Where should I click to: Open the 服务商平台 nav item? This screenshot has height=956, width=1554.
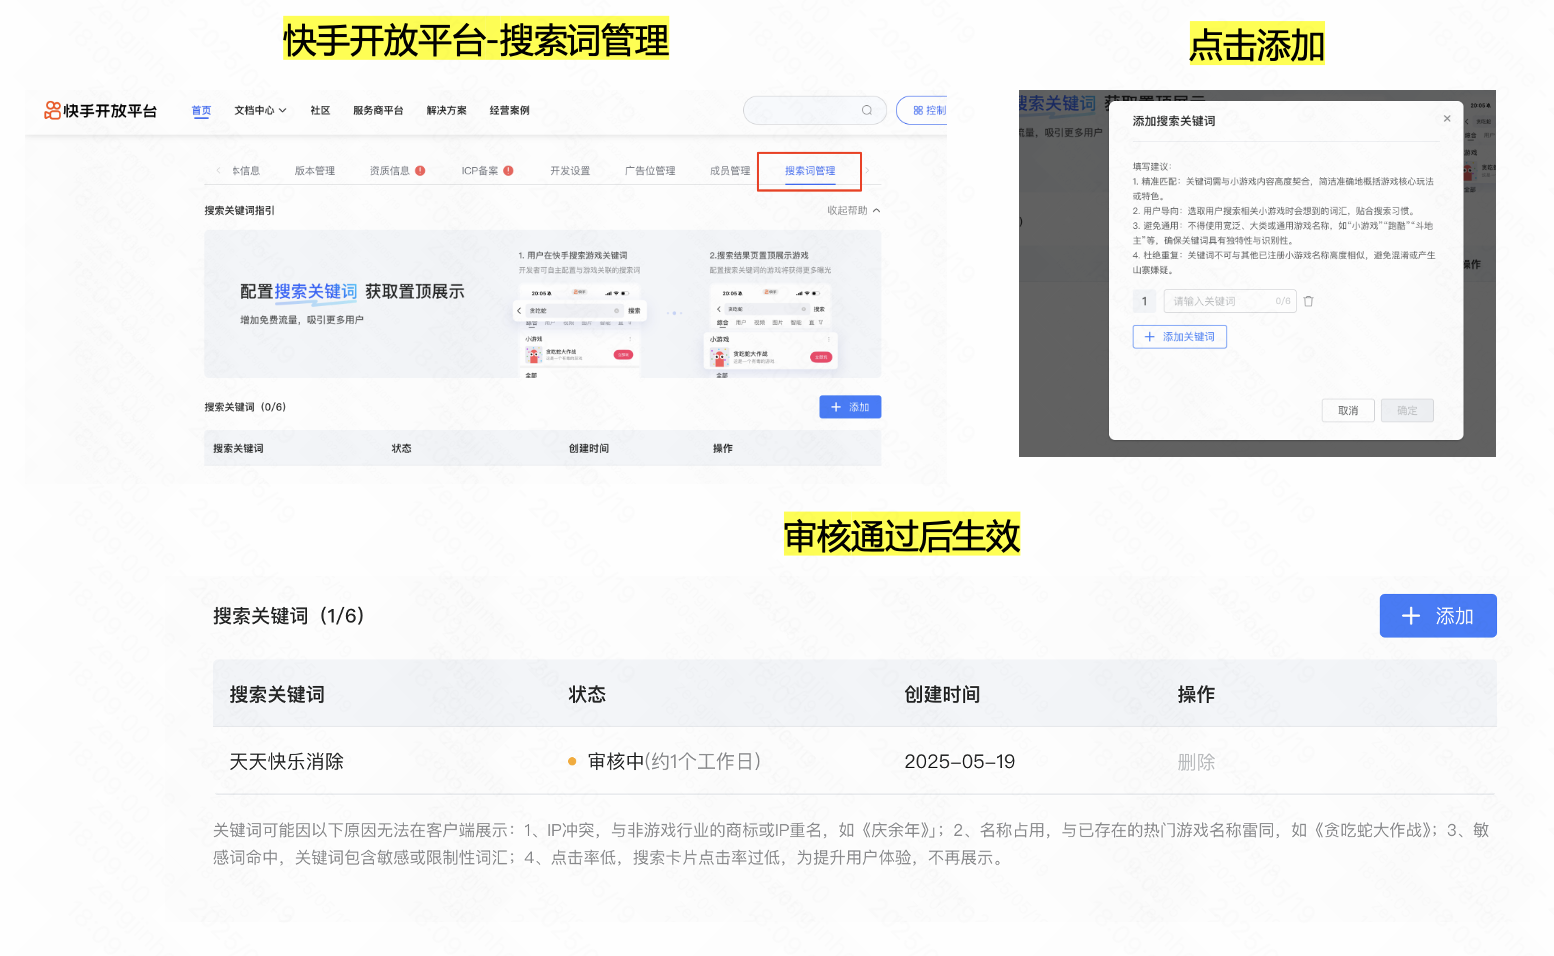[378, 110]
